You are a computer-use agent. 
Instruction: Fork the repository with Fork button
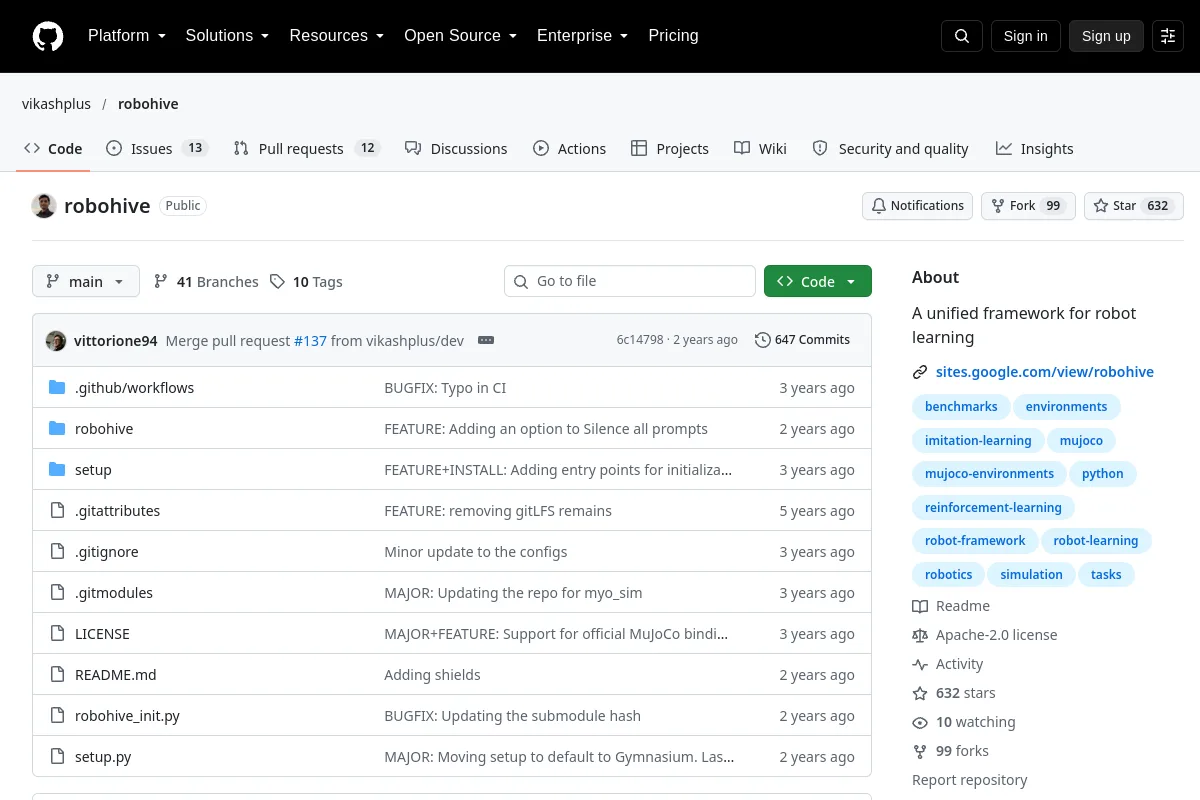click(x=1028, y=206)
